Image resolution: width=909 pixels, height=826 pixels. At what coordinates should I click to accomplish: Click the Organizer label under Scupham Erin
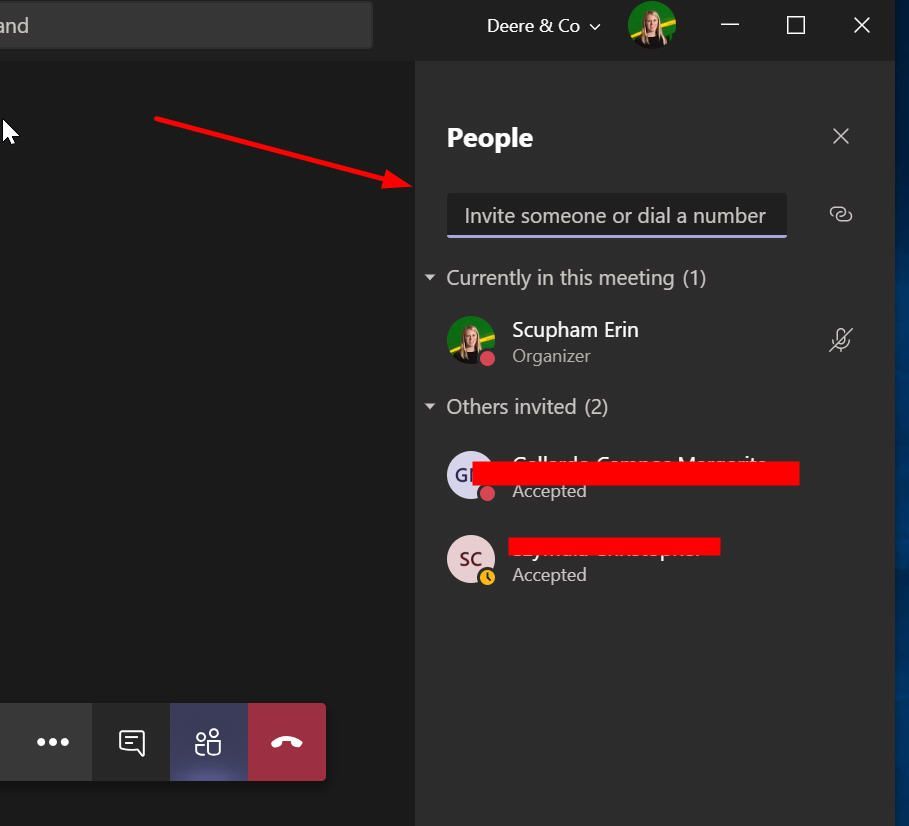tap(551, 356)
